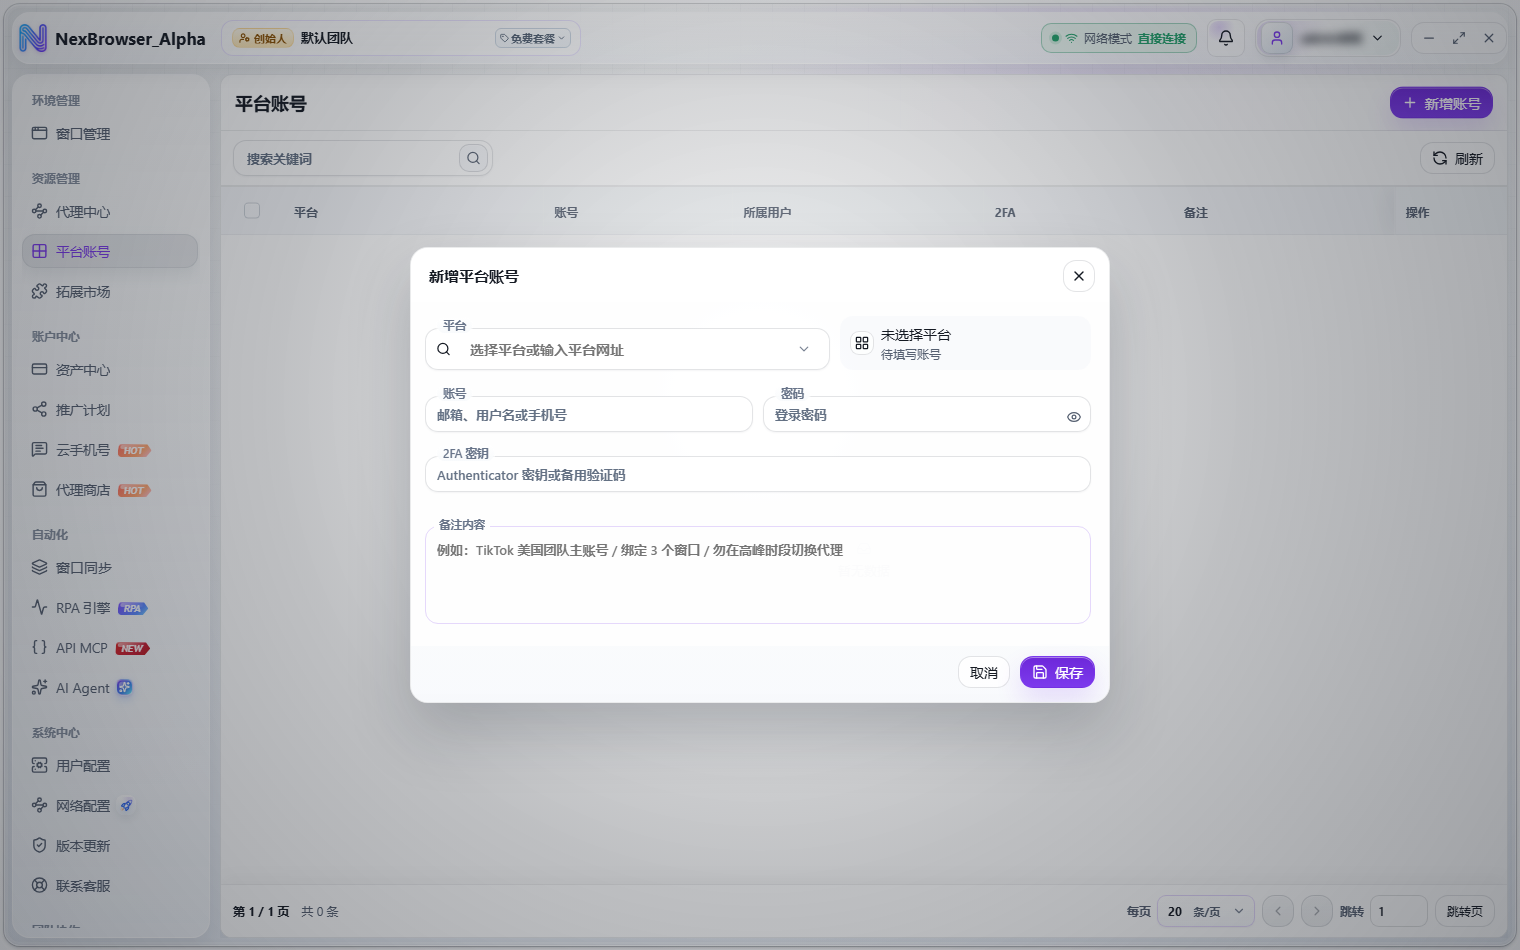The width and height of the screenshot is (1520, 950).
Task: Open API MCP sidebar entry
Action: (110, 647)
